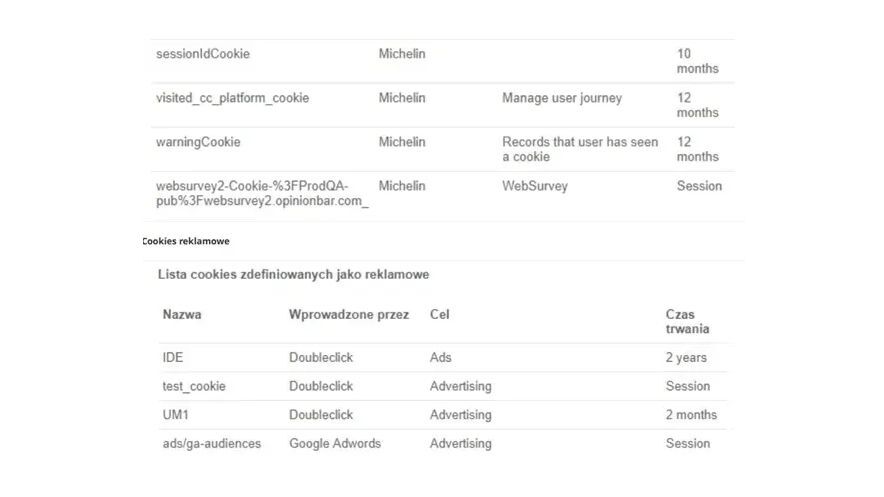Click the 'Czas trwania' column header
This screenshot has width=884, height=497.
(x=687, y=321)
